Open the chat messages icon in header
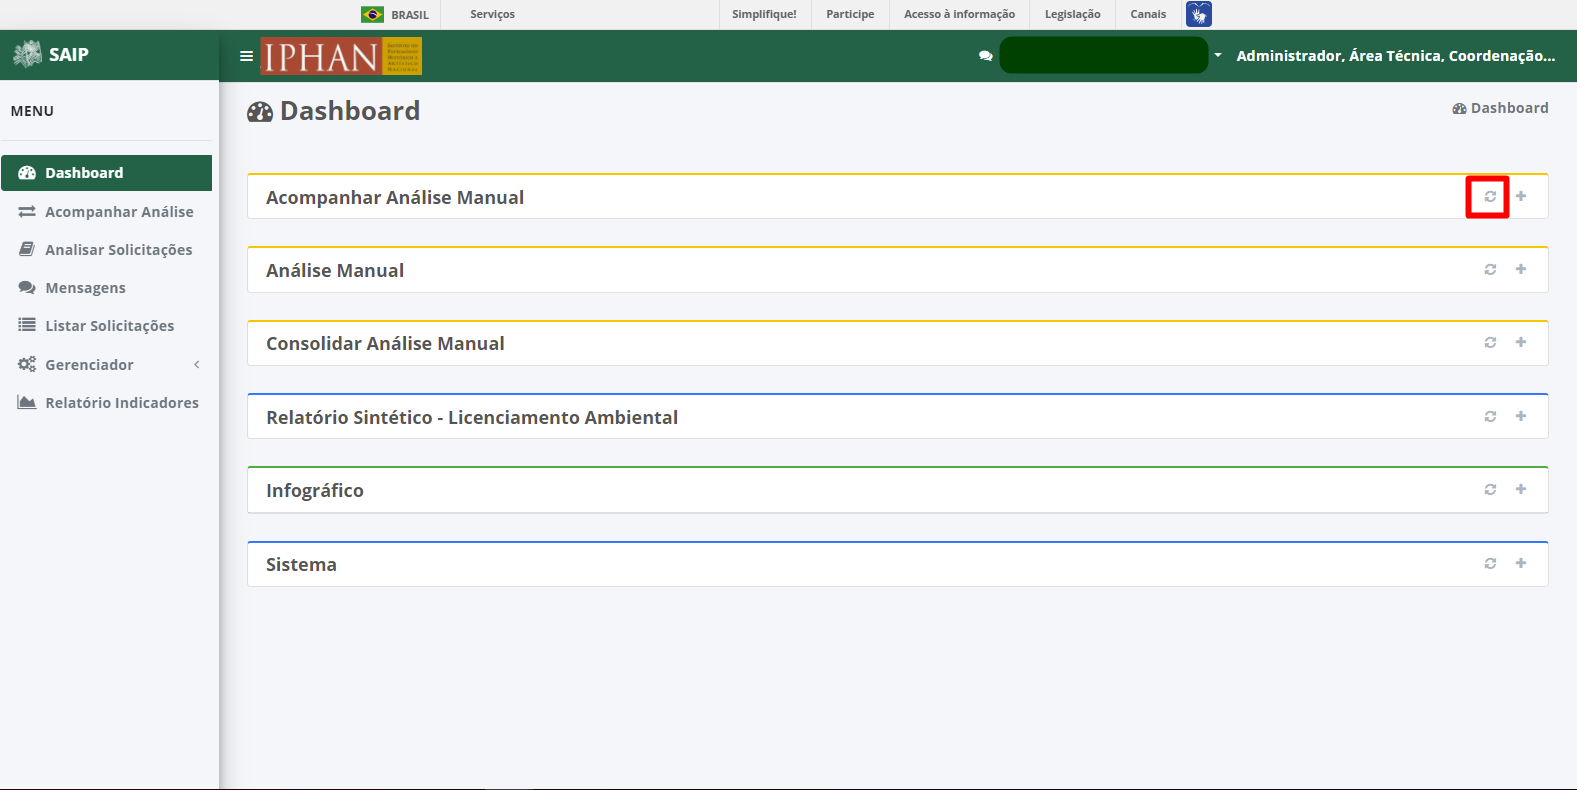This screenshot has height=790, width=1577. point(986,56)
